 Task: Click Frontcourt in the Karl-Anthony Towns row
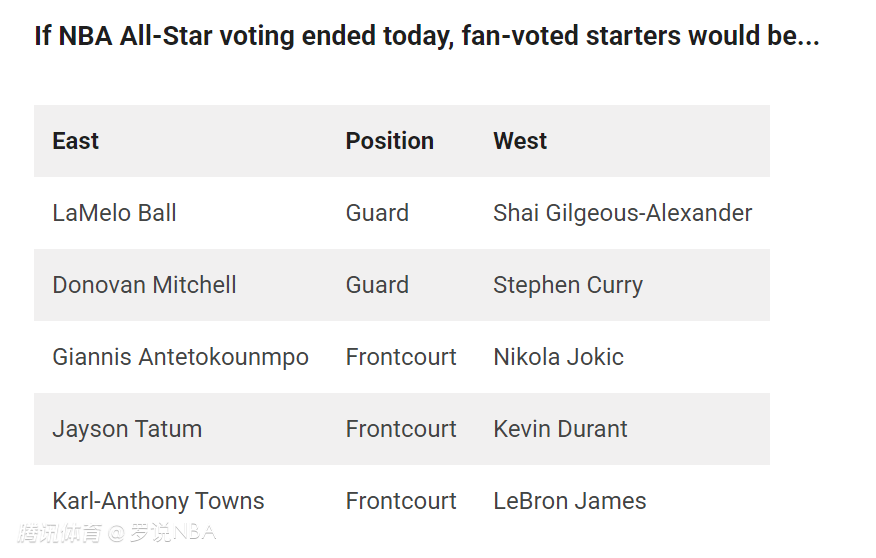401,501
